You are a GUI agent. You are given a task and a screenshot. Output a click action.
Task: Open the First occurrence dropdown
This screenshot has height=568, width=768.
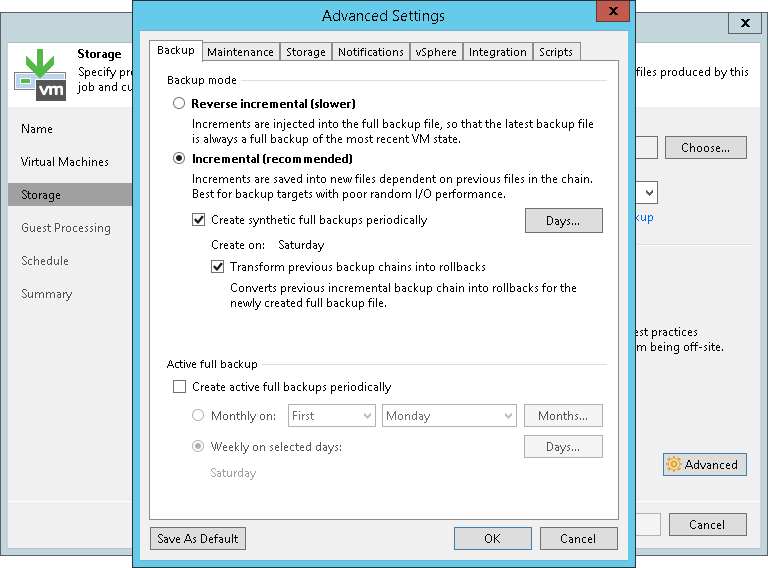[332, 416]
